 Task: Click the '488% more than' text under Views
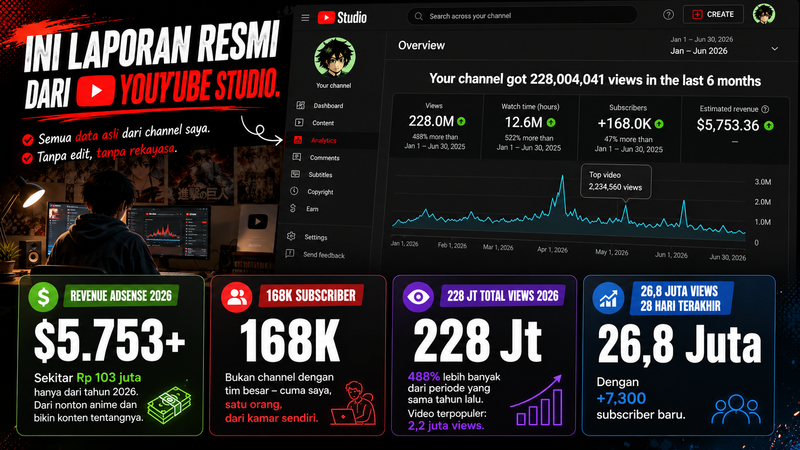click(x=435, y=137)
